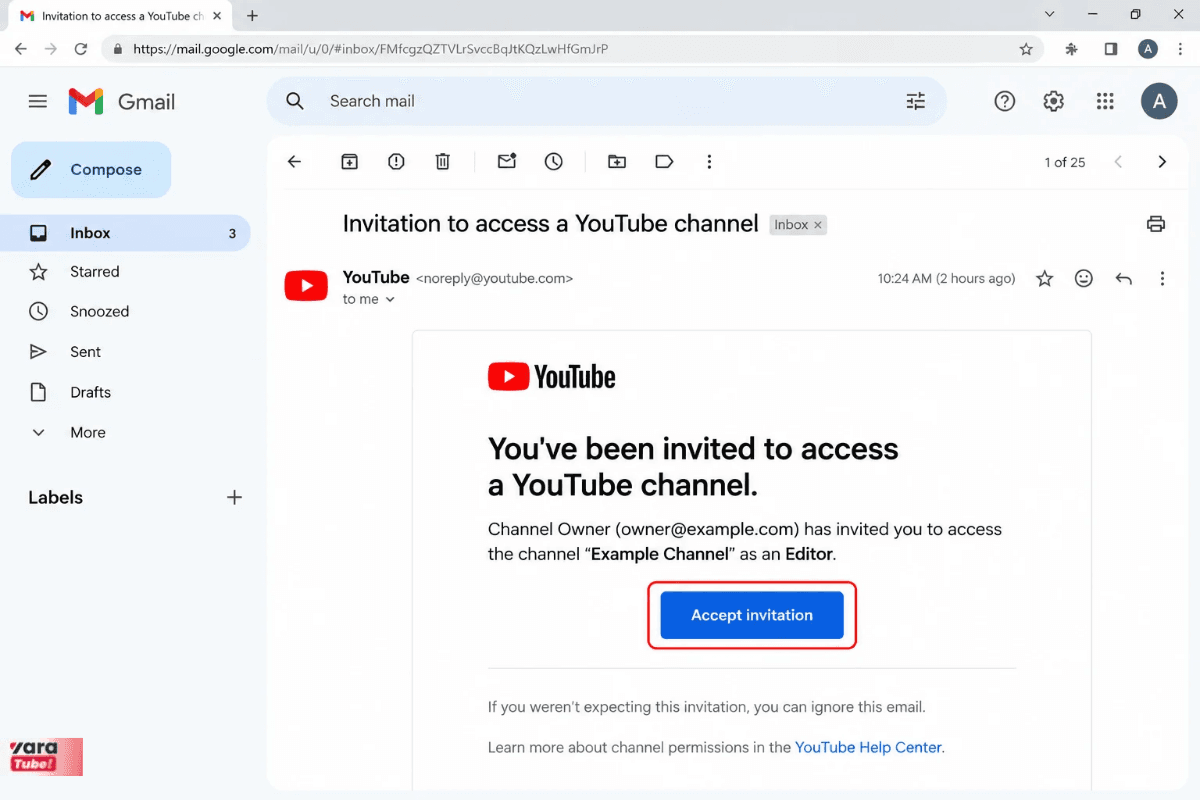Click the Search mail field
Image resolution: width=1200 pixels, height=800 pixels.
(x=606, y=101)
